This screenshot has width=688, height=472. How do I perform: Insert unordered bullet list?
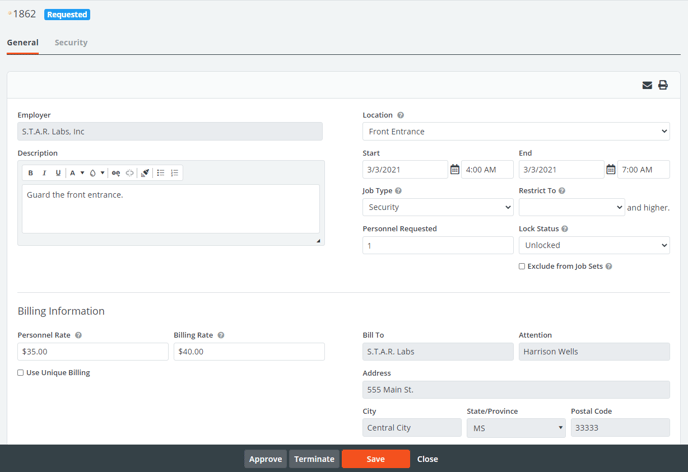160,173
